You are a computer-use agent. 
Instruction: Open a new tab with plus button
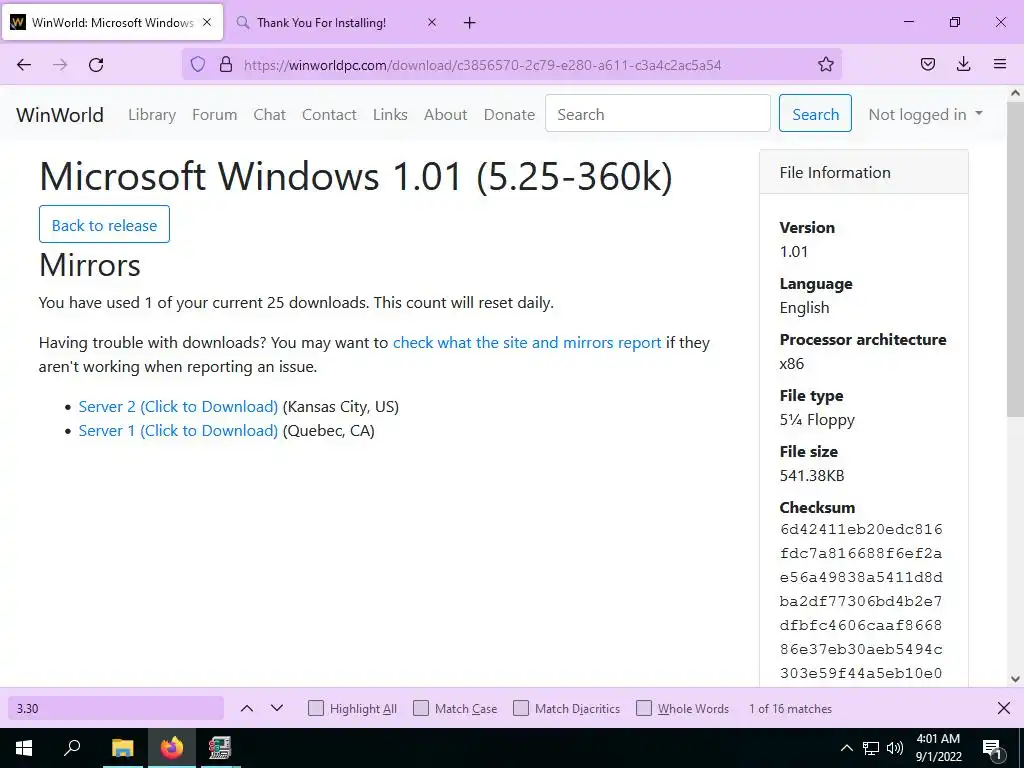click(x=470, y=23)
